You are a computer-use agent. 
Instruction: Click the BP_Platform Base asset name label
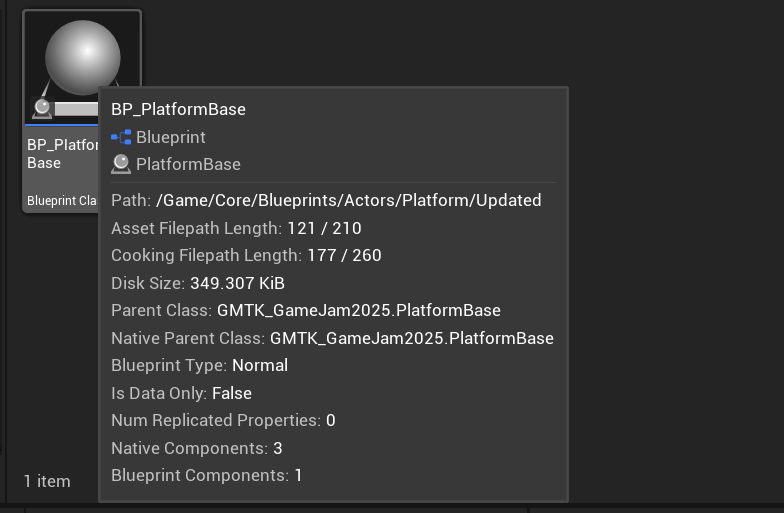point(62,154)
